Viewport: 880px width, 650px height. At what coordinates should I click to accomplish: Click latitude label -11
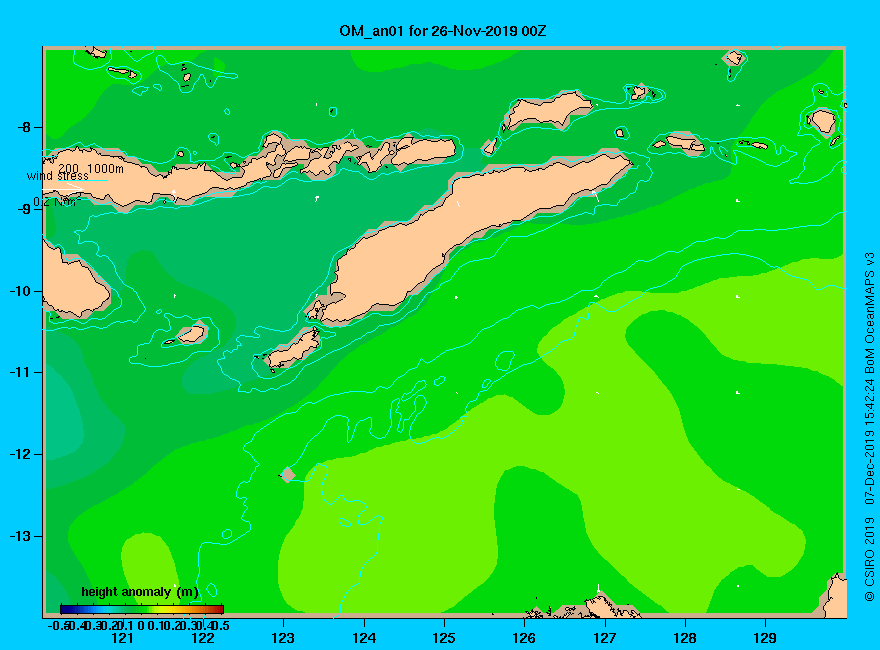[x=21, y=373]
